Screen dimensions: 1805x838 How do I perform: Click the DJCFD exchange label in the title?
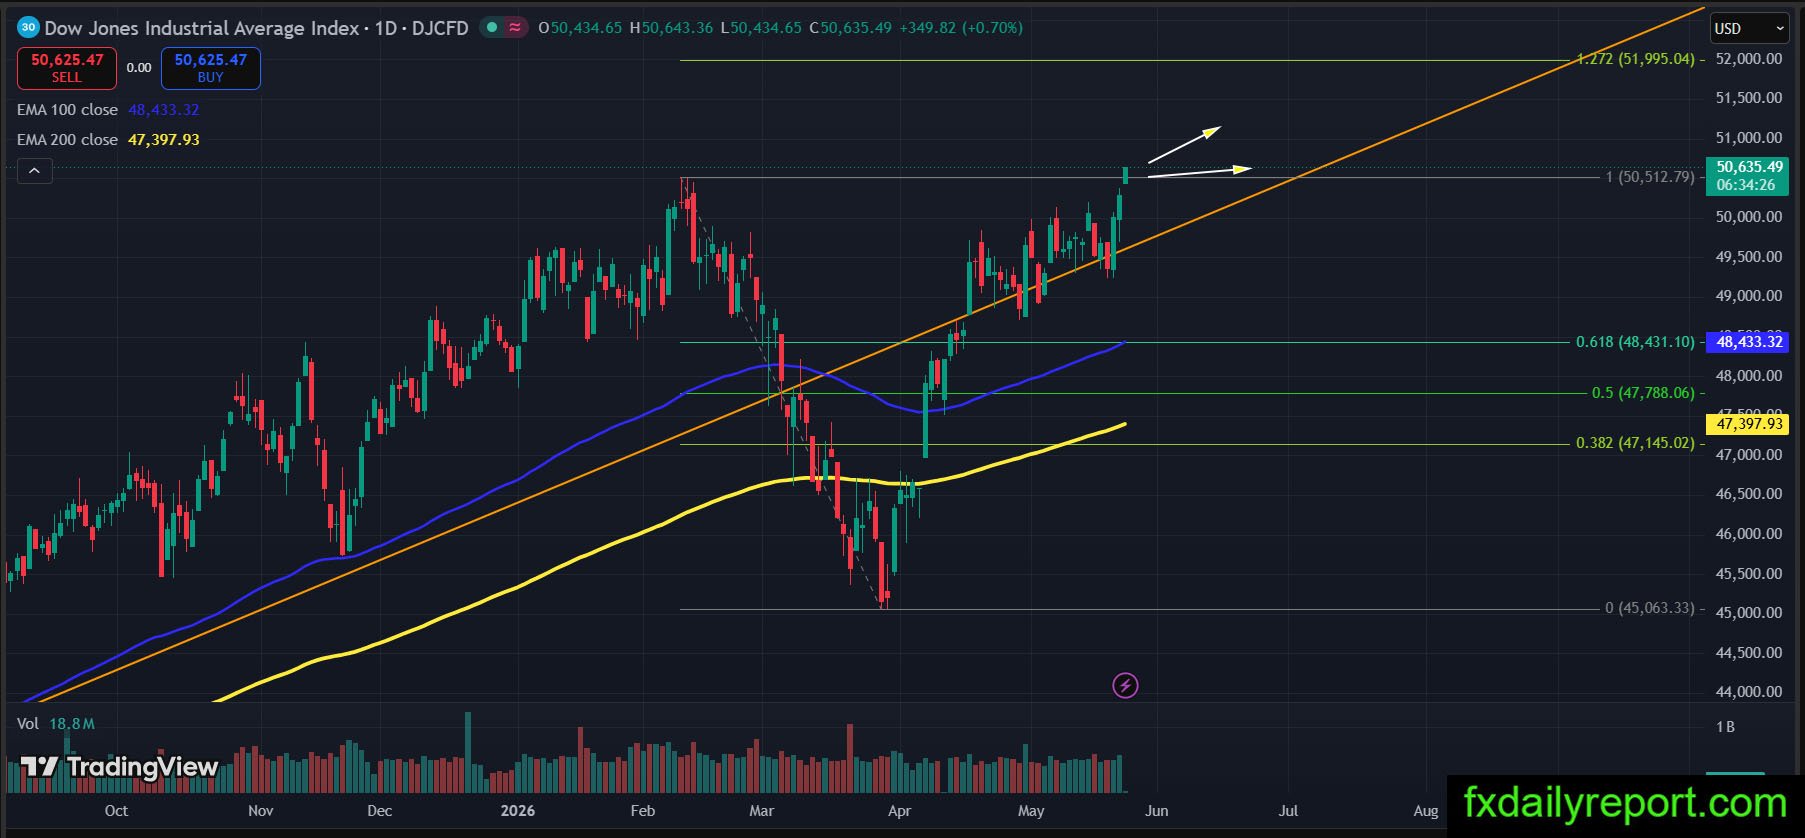click(x=440, y=28)
